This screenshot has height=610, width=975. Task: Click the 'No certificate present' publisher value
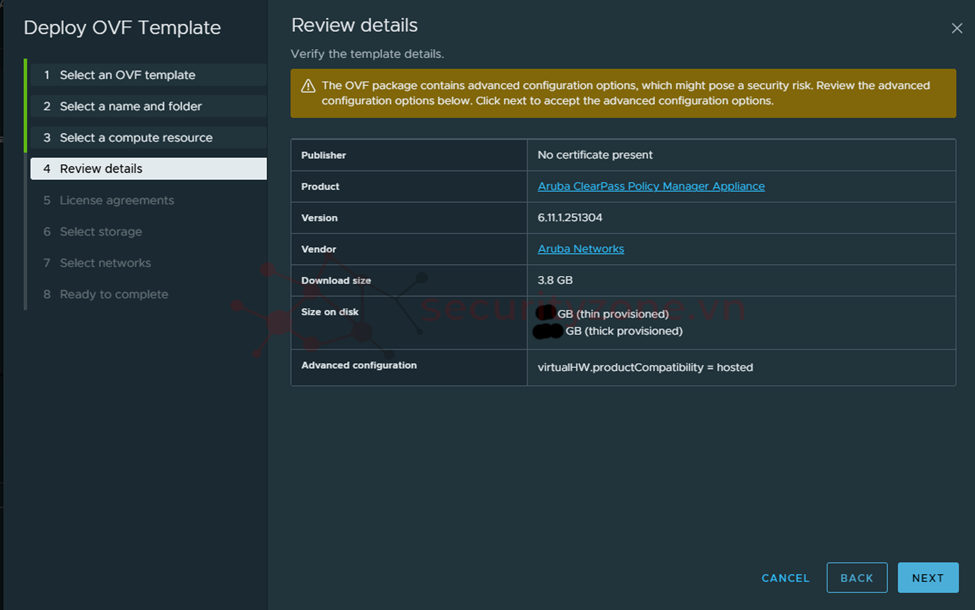click(x=595, y=155)
